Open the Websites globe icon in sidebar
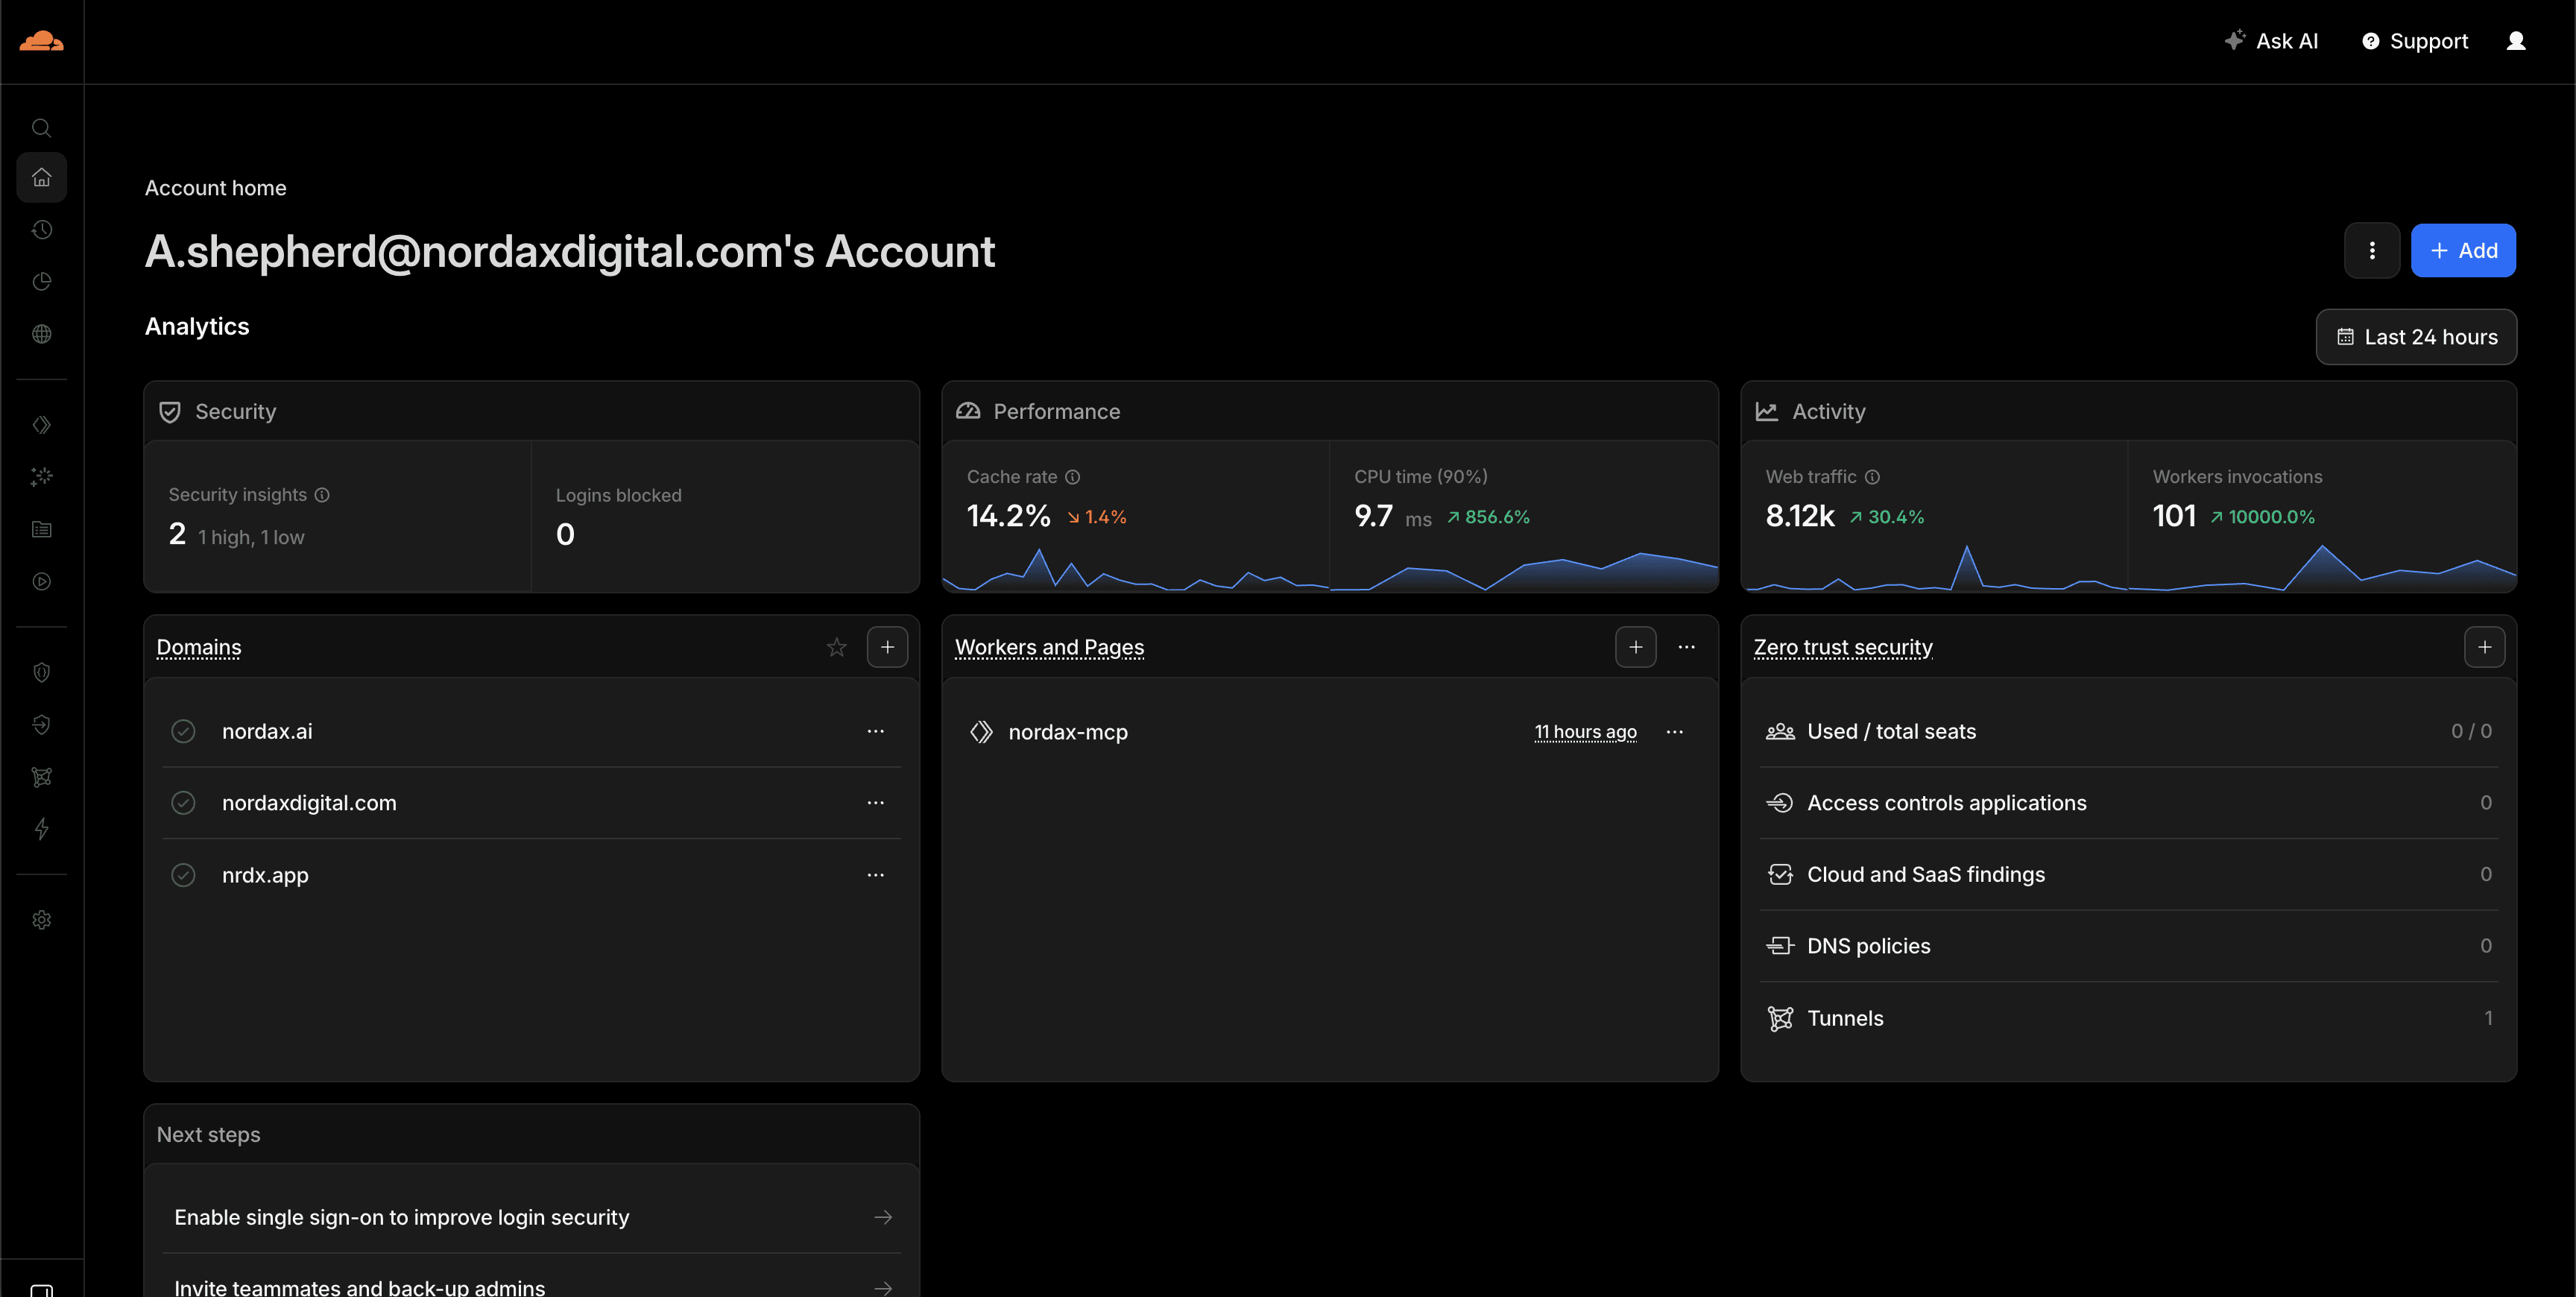Viewport: 2576px width, 1297px height. pyautogui.click(x=41, y=334)
